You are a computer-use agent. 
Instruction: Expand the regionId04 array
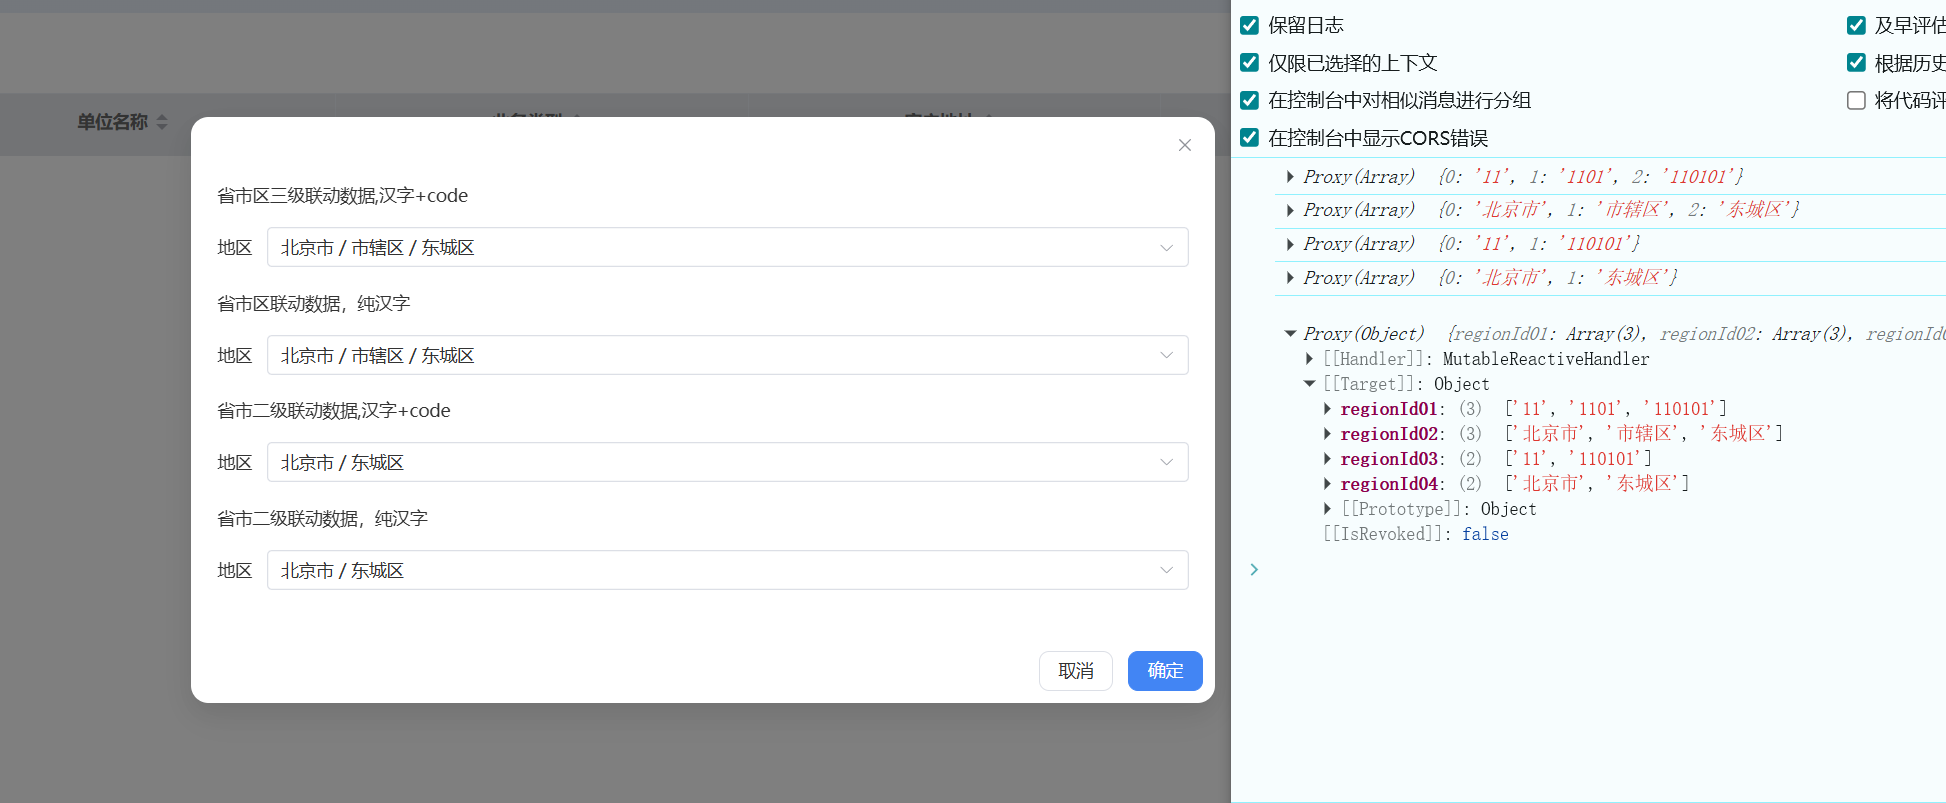pyautogui.click(x=1327, y=484)
